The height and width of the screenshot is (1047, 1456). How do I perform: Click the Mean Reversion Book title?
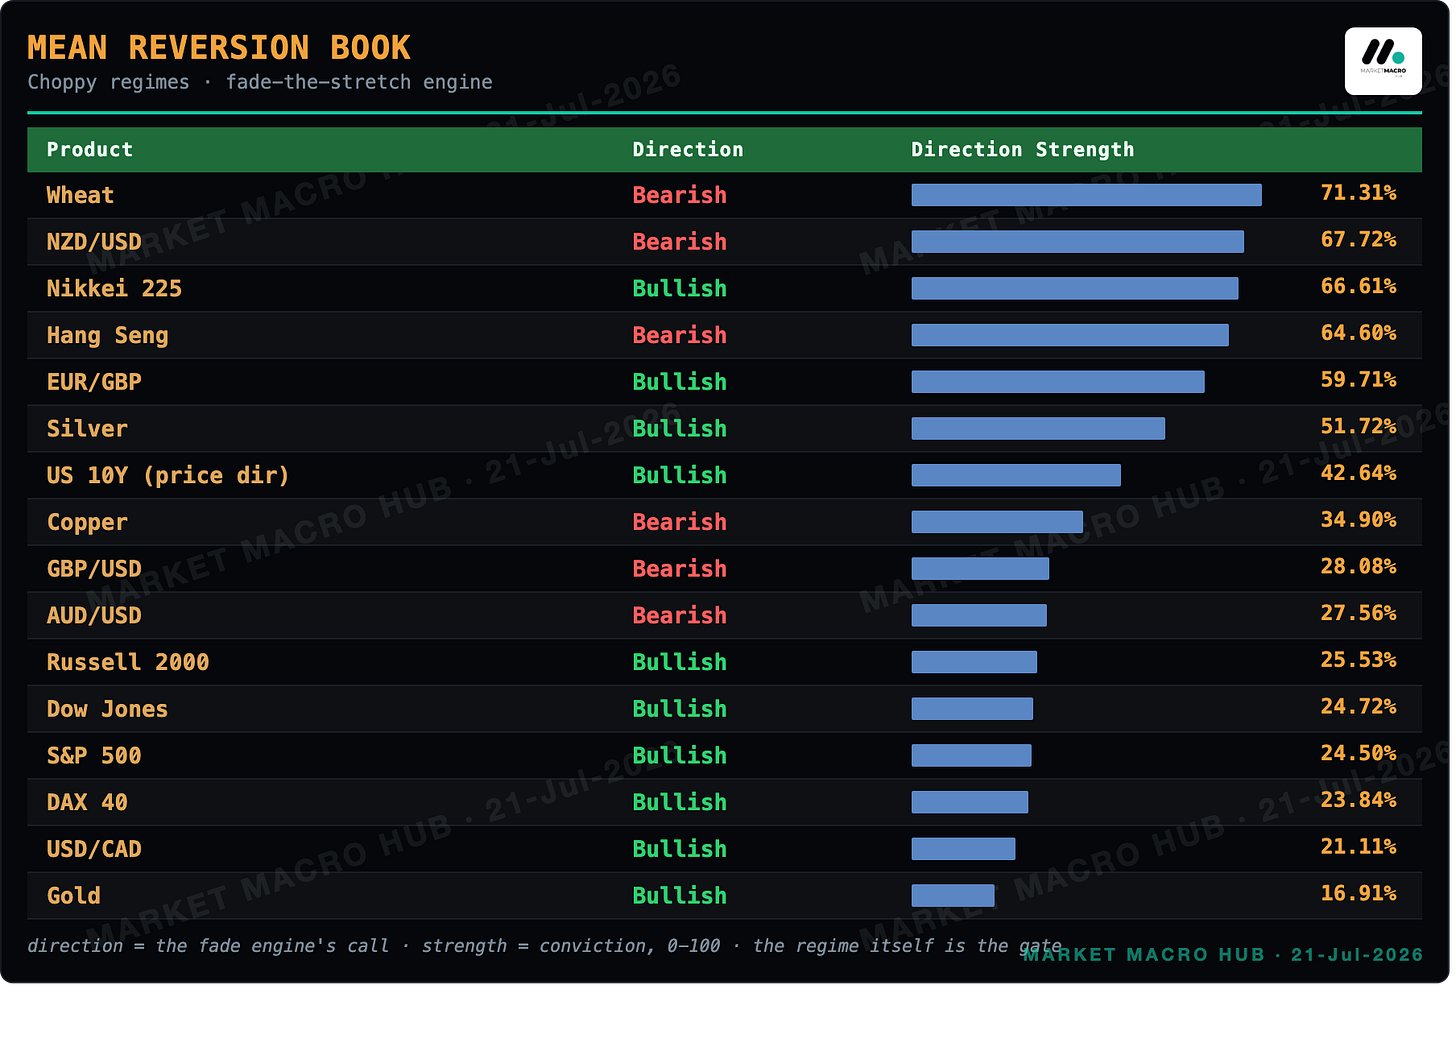tap(219, 48)
